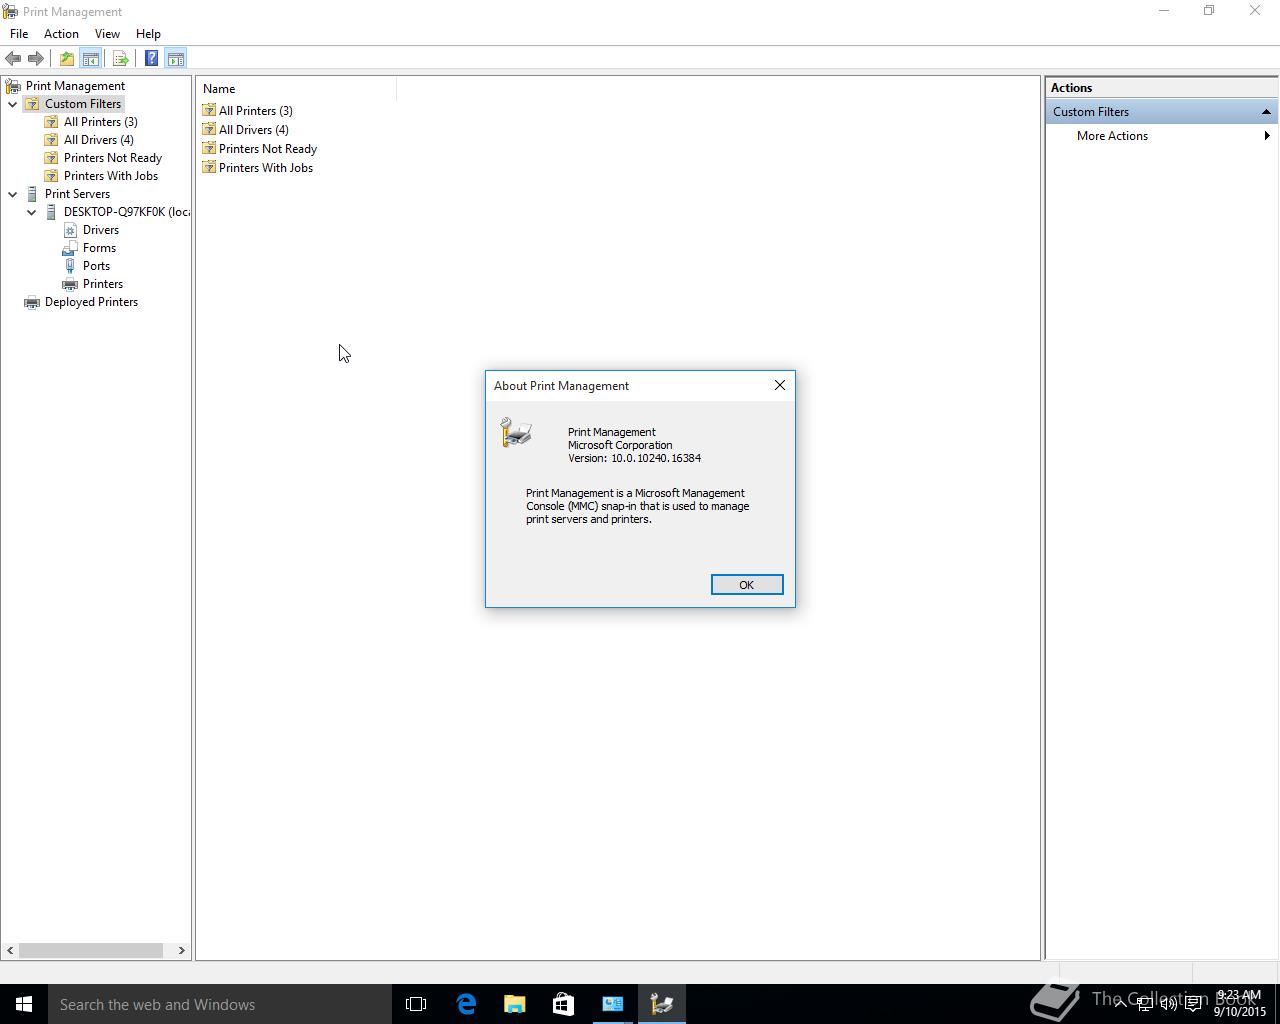Select Custom Filters label in tree
This screenshot has height=1024, width=1280.
tap(83, 104)
